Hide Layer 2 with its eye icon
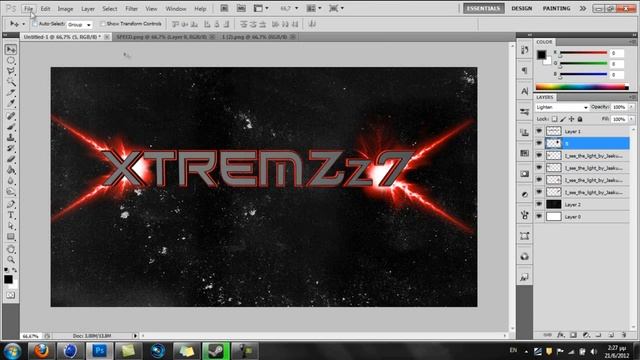The height and width of the screenshot is (360, 640). coord(539,204)
